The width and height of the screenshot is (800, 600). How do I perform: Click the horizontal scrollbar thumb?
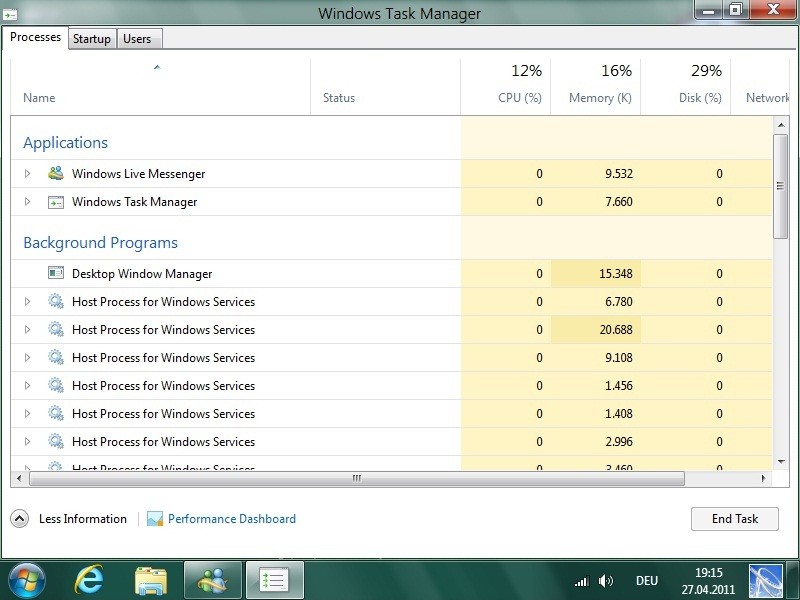(357, 479)
